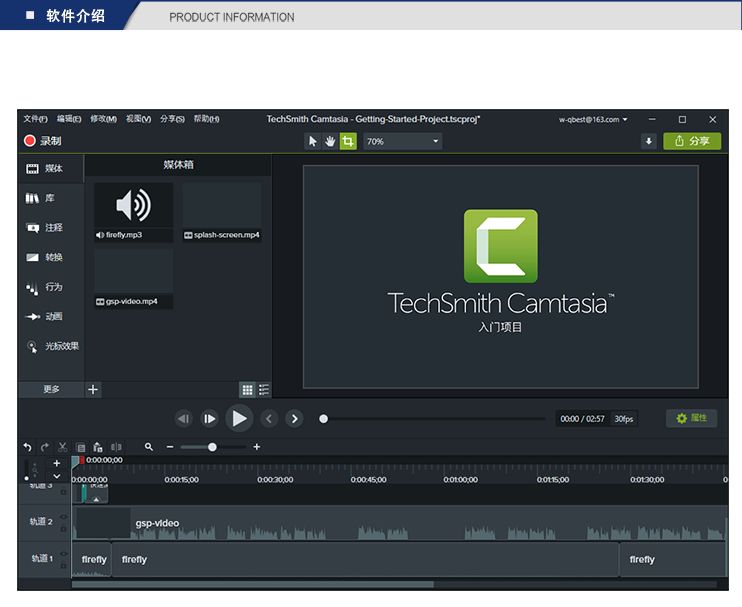Open the 修改(M) menu

coord(103,119)
